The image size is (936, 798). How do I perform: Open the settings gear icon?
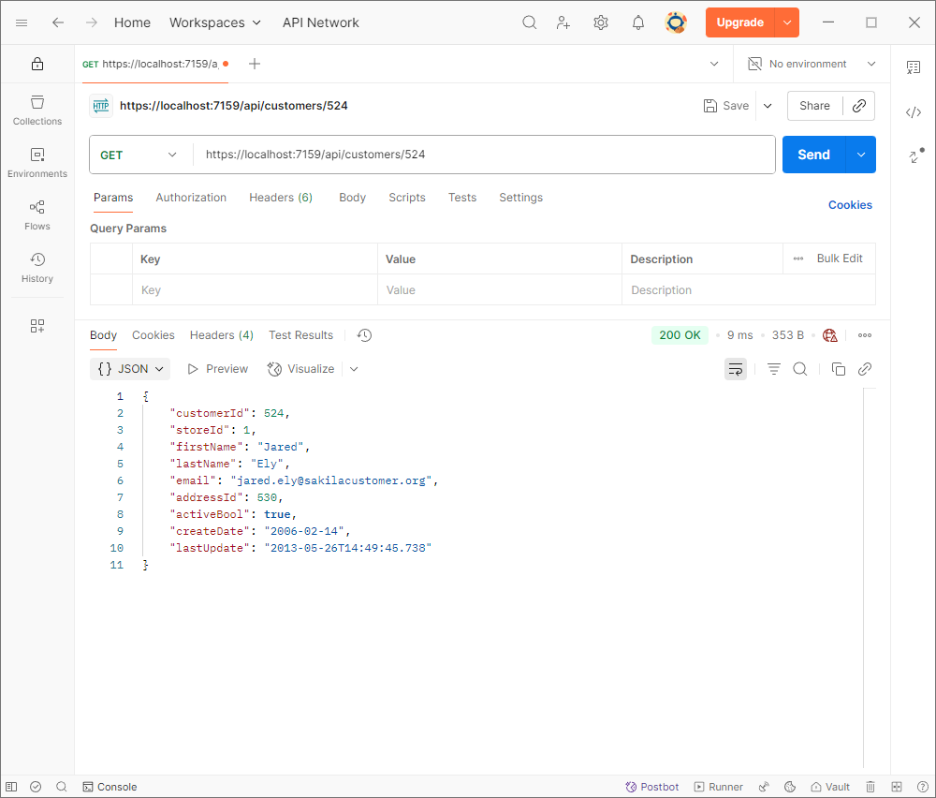tap(600, 23)
